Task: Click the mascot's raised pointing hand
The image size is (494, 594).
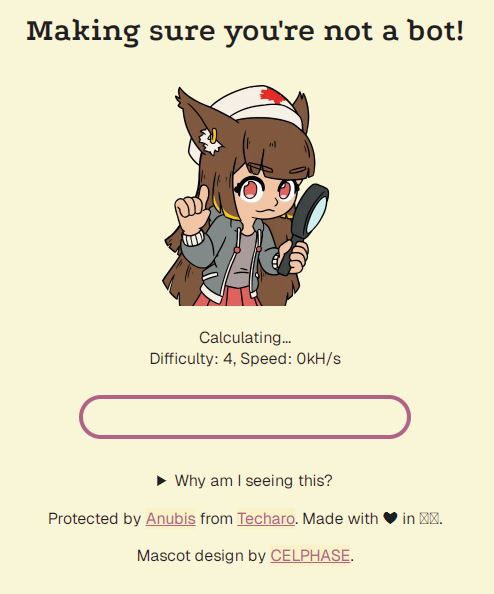Action: click(192, 209)
